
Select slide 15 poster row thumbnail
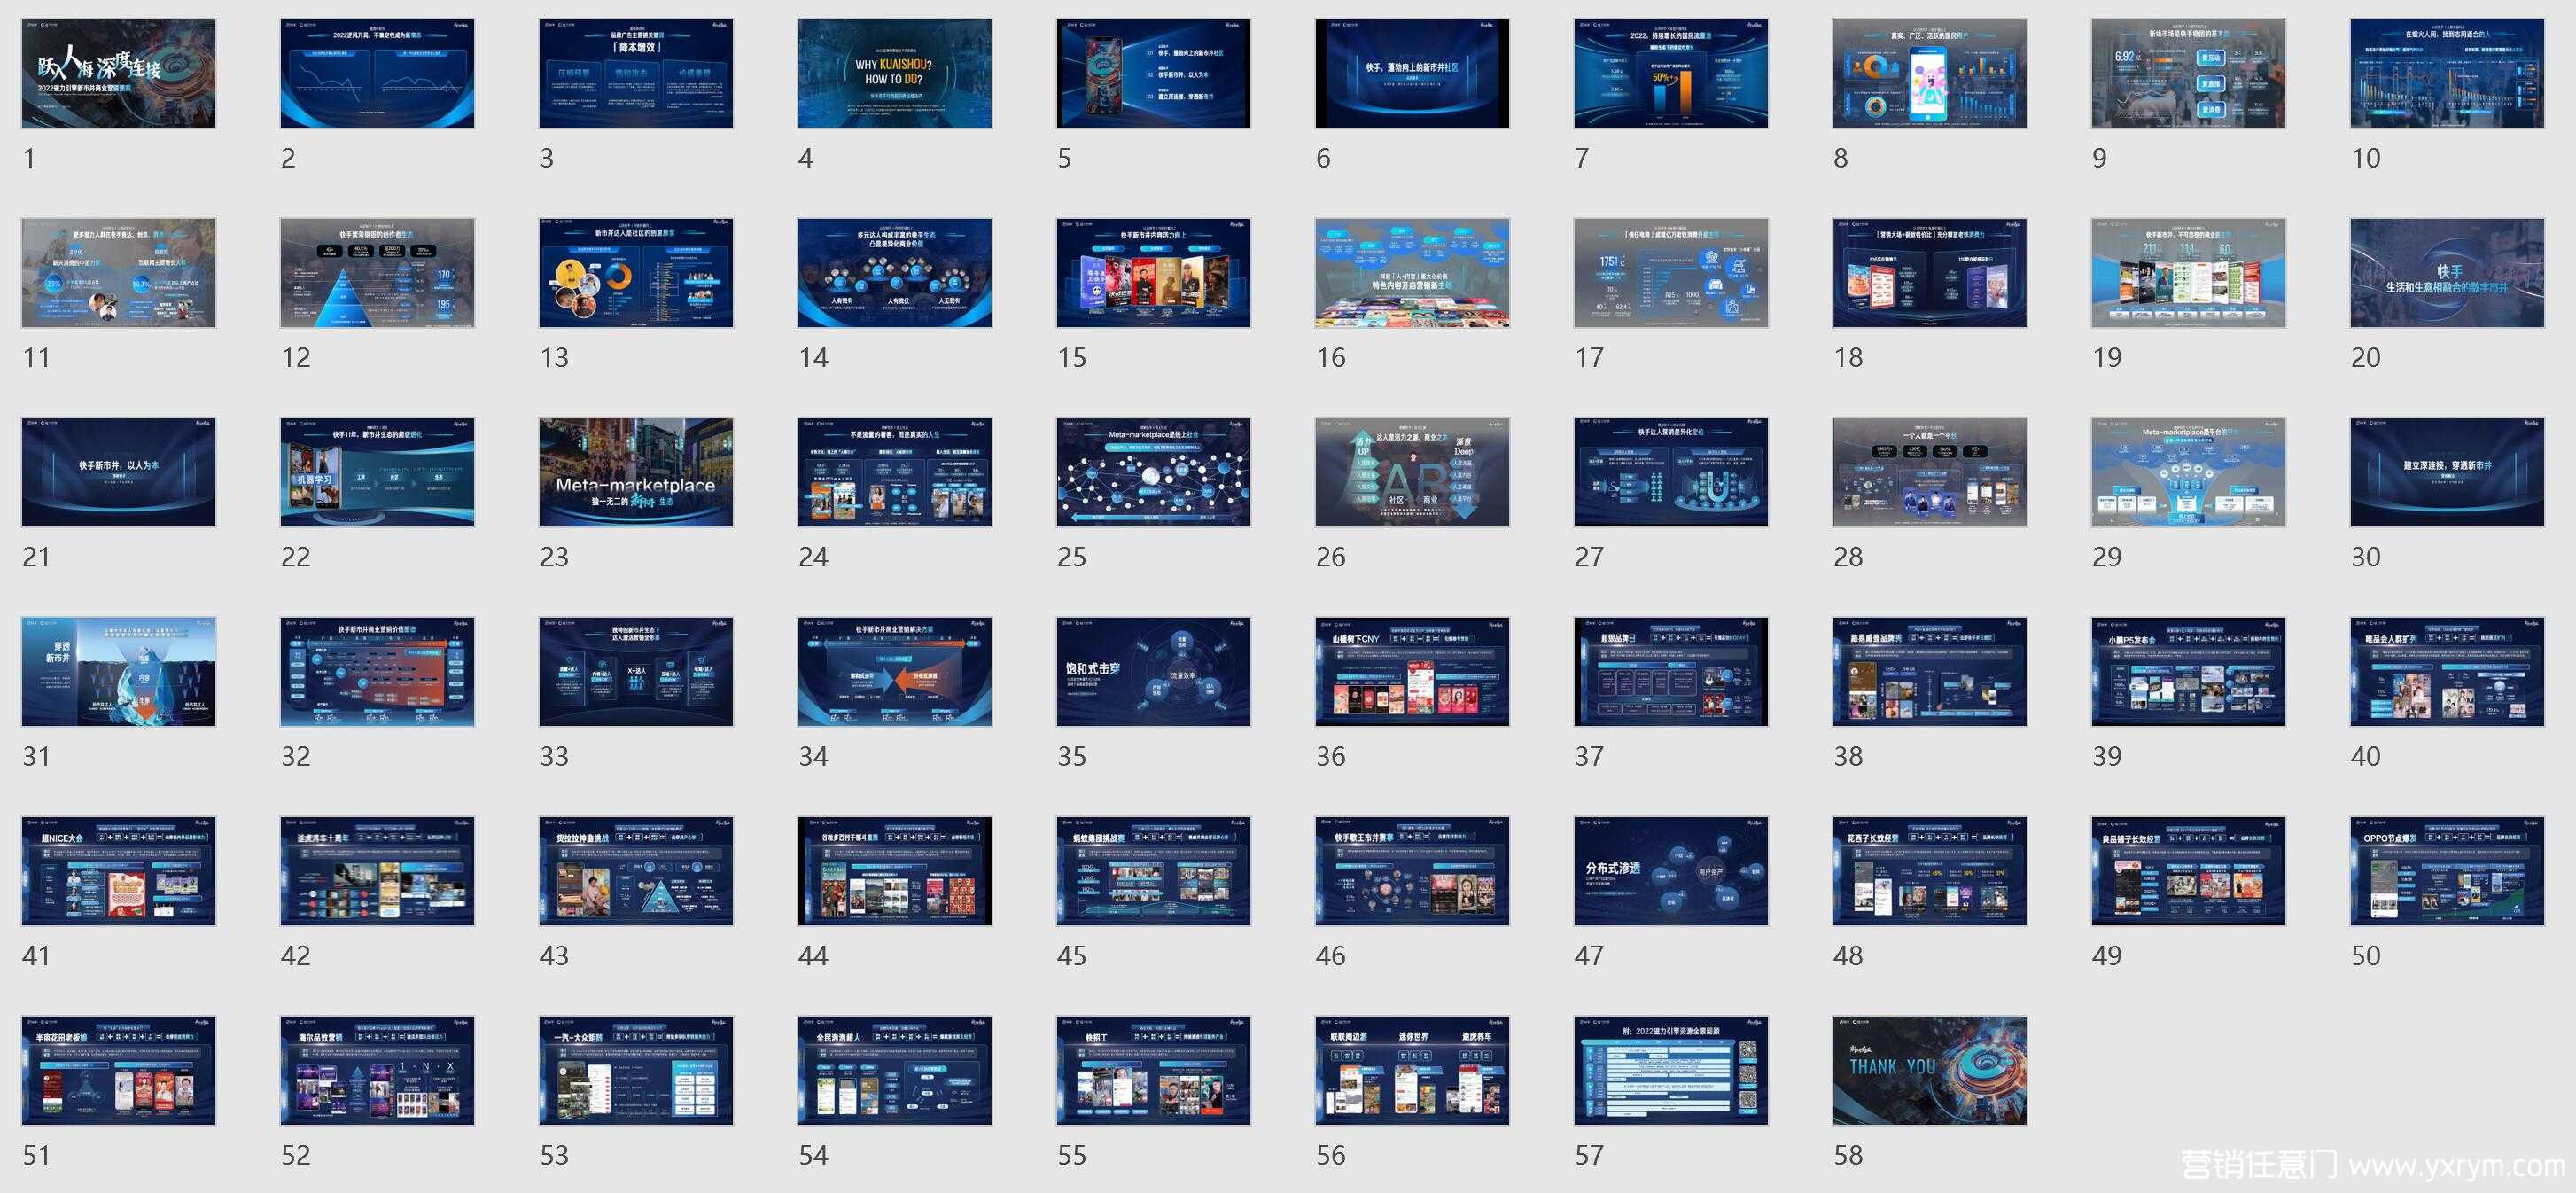(x=1153, y=273)
